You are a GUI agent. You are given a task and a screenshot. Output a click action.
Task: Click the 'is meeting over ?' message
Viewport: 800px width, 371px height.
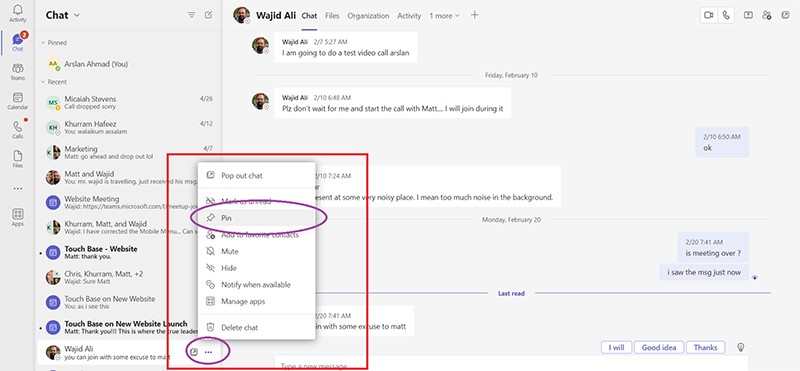(x=713, y=247)
